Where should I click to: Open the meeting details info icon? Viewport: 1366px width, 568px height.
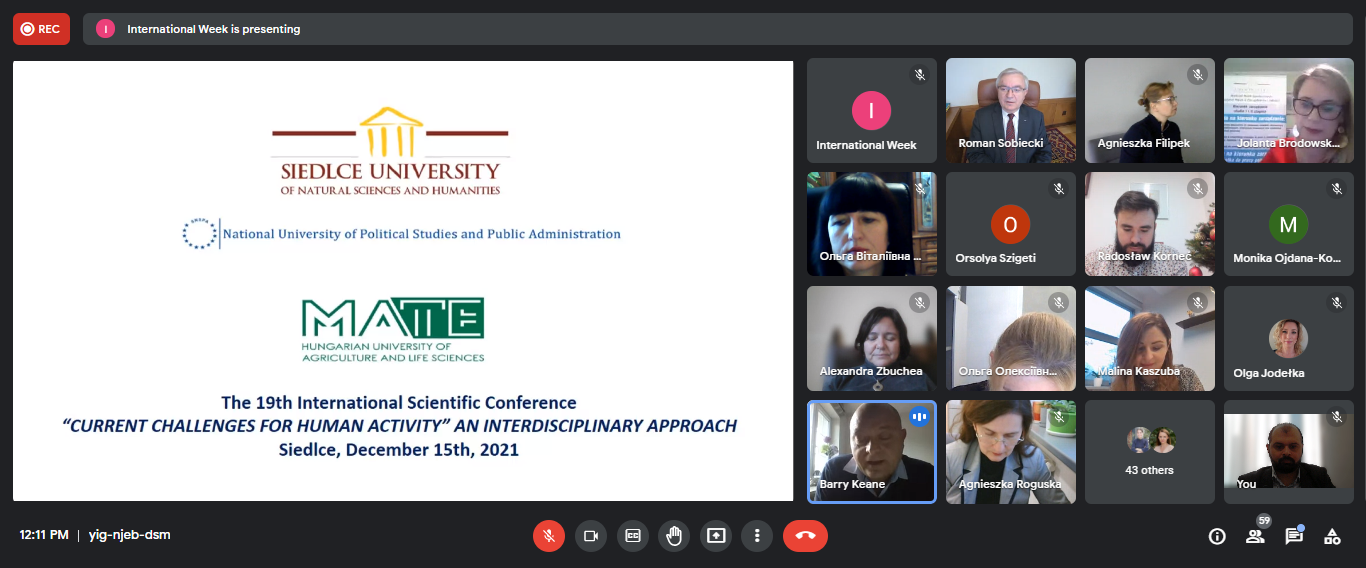pyautogui.click(x=1217, y=536)
